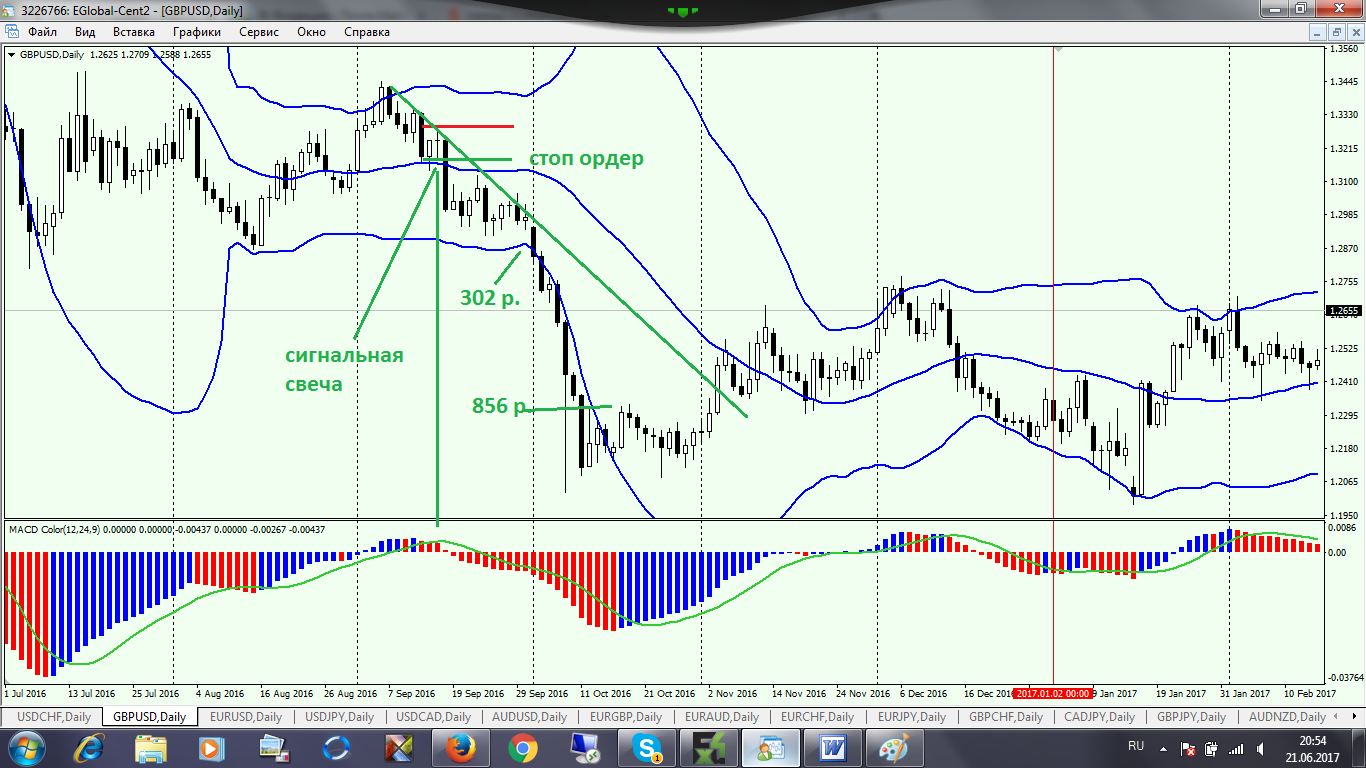Viewport: 1366px width, 768px height.
Task: Open the X-shaped app icon left of Firefox
Action: point(399,747)
